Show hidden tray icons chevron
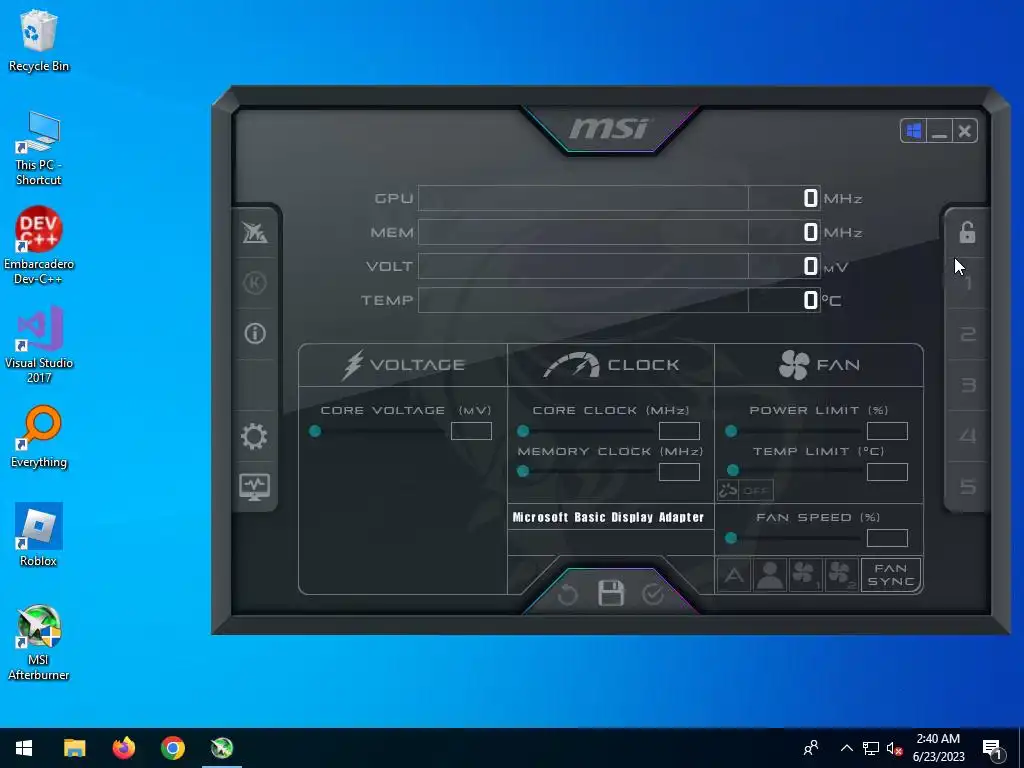The width and height of the screenshot is (1024, 768). [x=846, y=748]
